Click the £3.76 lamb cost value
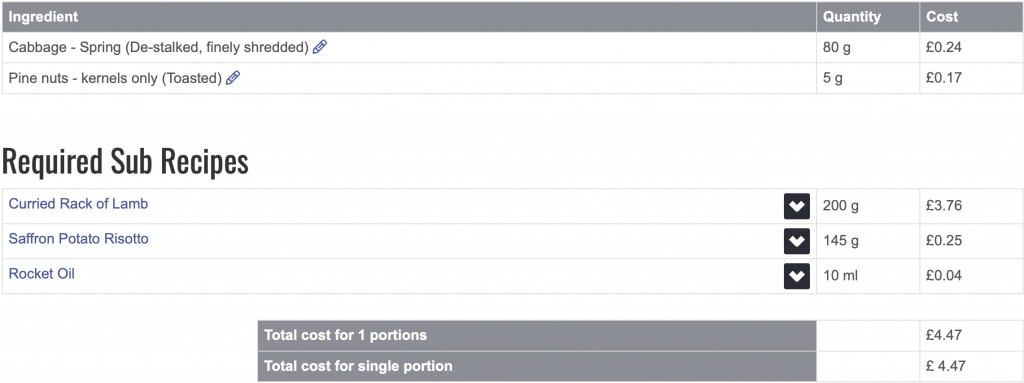 [x=944, y=207]
